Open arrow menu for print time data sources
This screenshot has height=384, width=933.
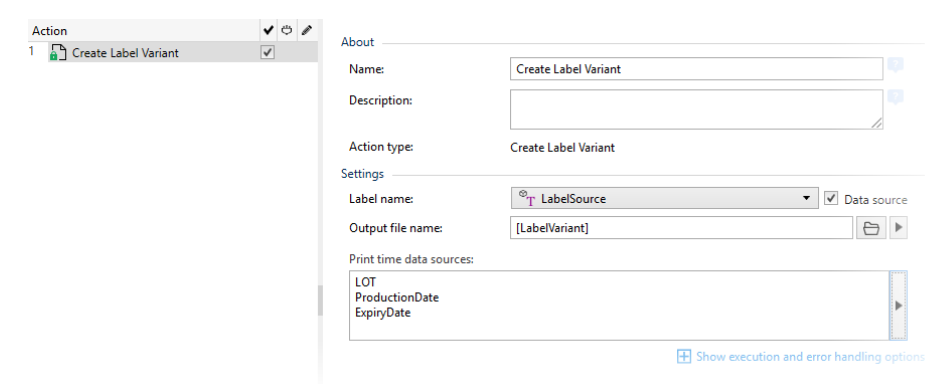(x=898, y=305)
